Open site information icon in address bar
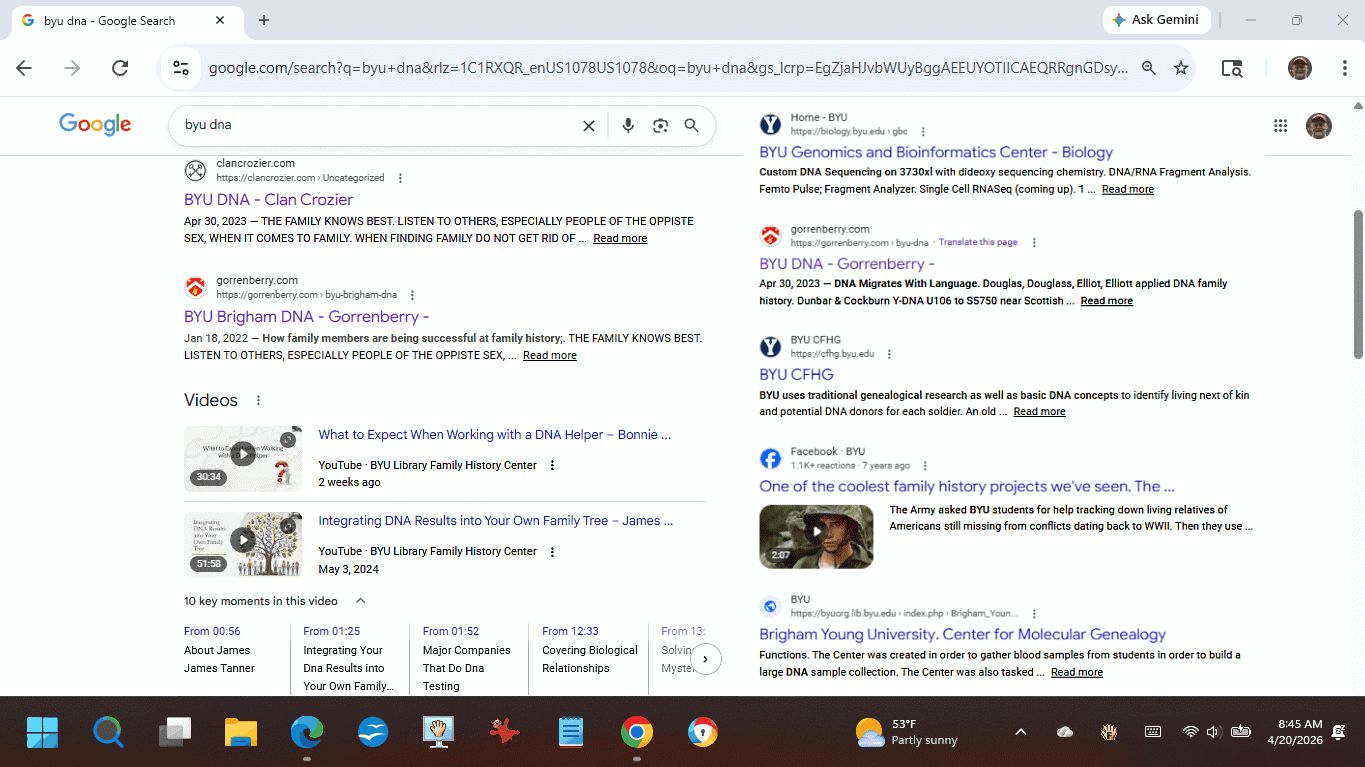Screen dimensions: 1365x767 click(x=181, y=68)
